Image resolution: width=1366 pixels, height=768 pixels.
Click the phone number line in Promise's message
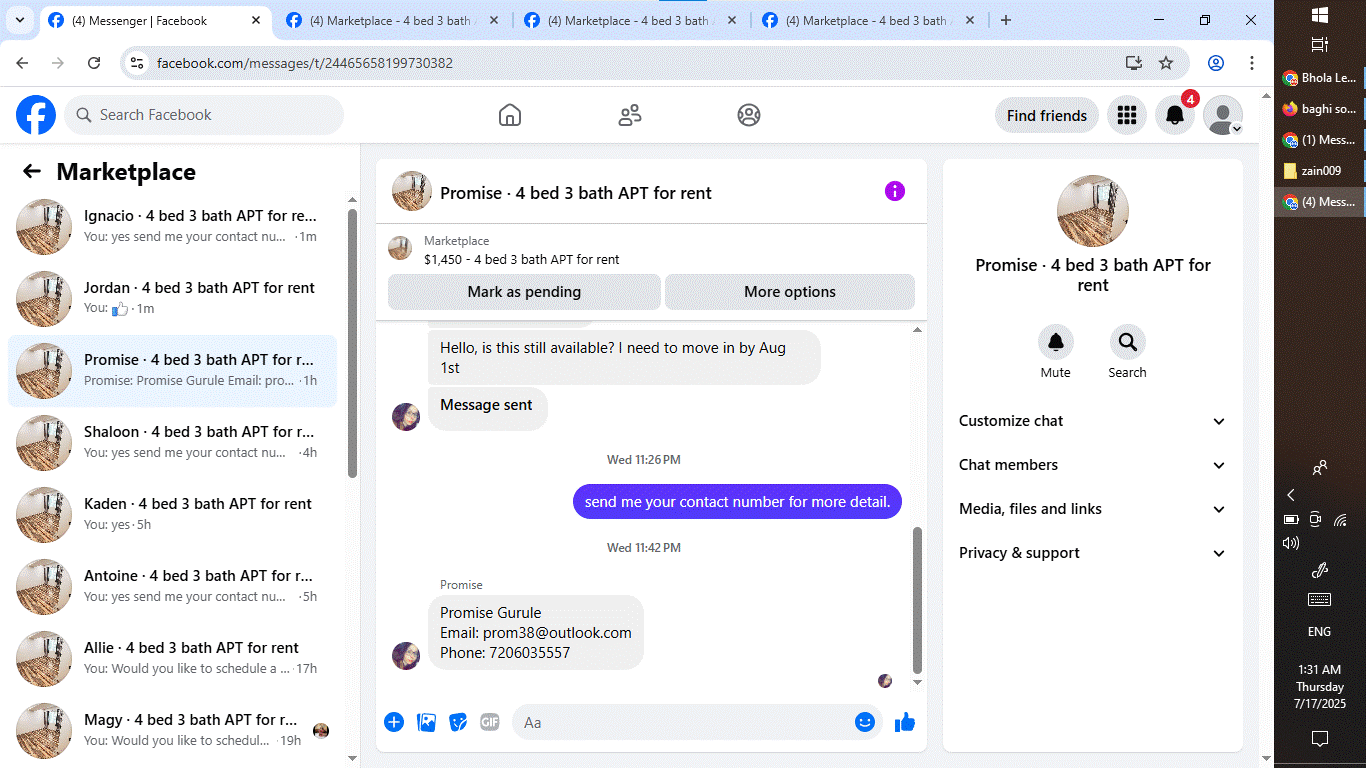point(505,653)
